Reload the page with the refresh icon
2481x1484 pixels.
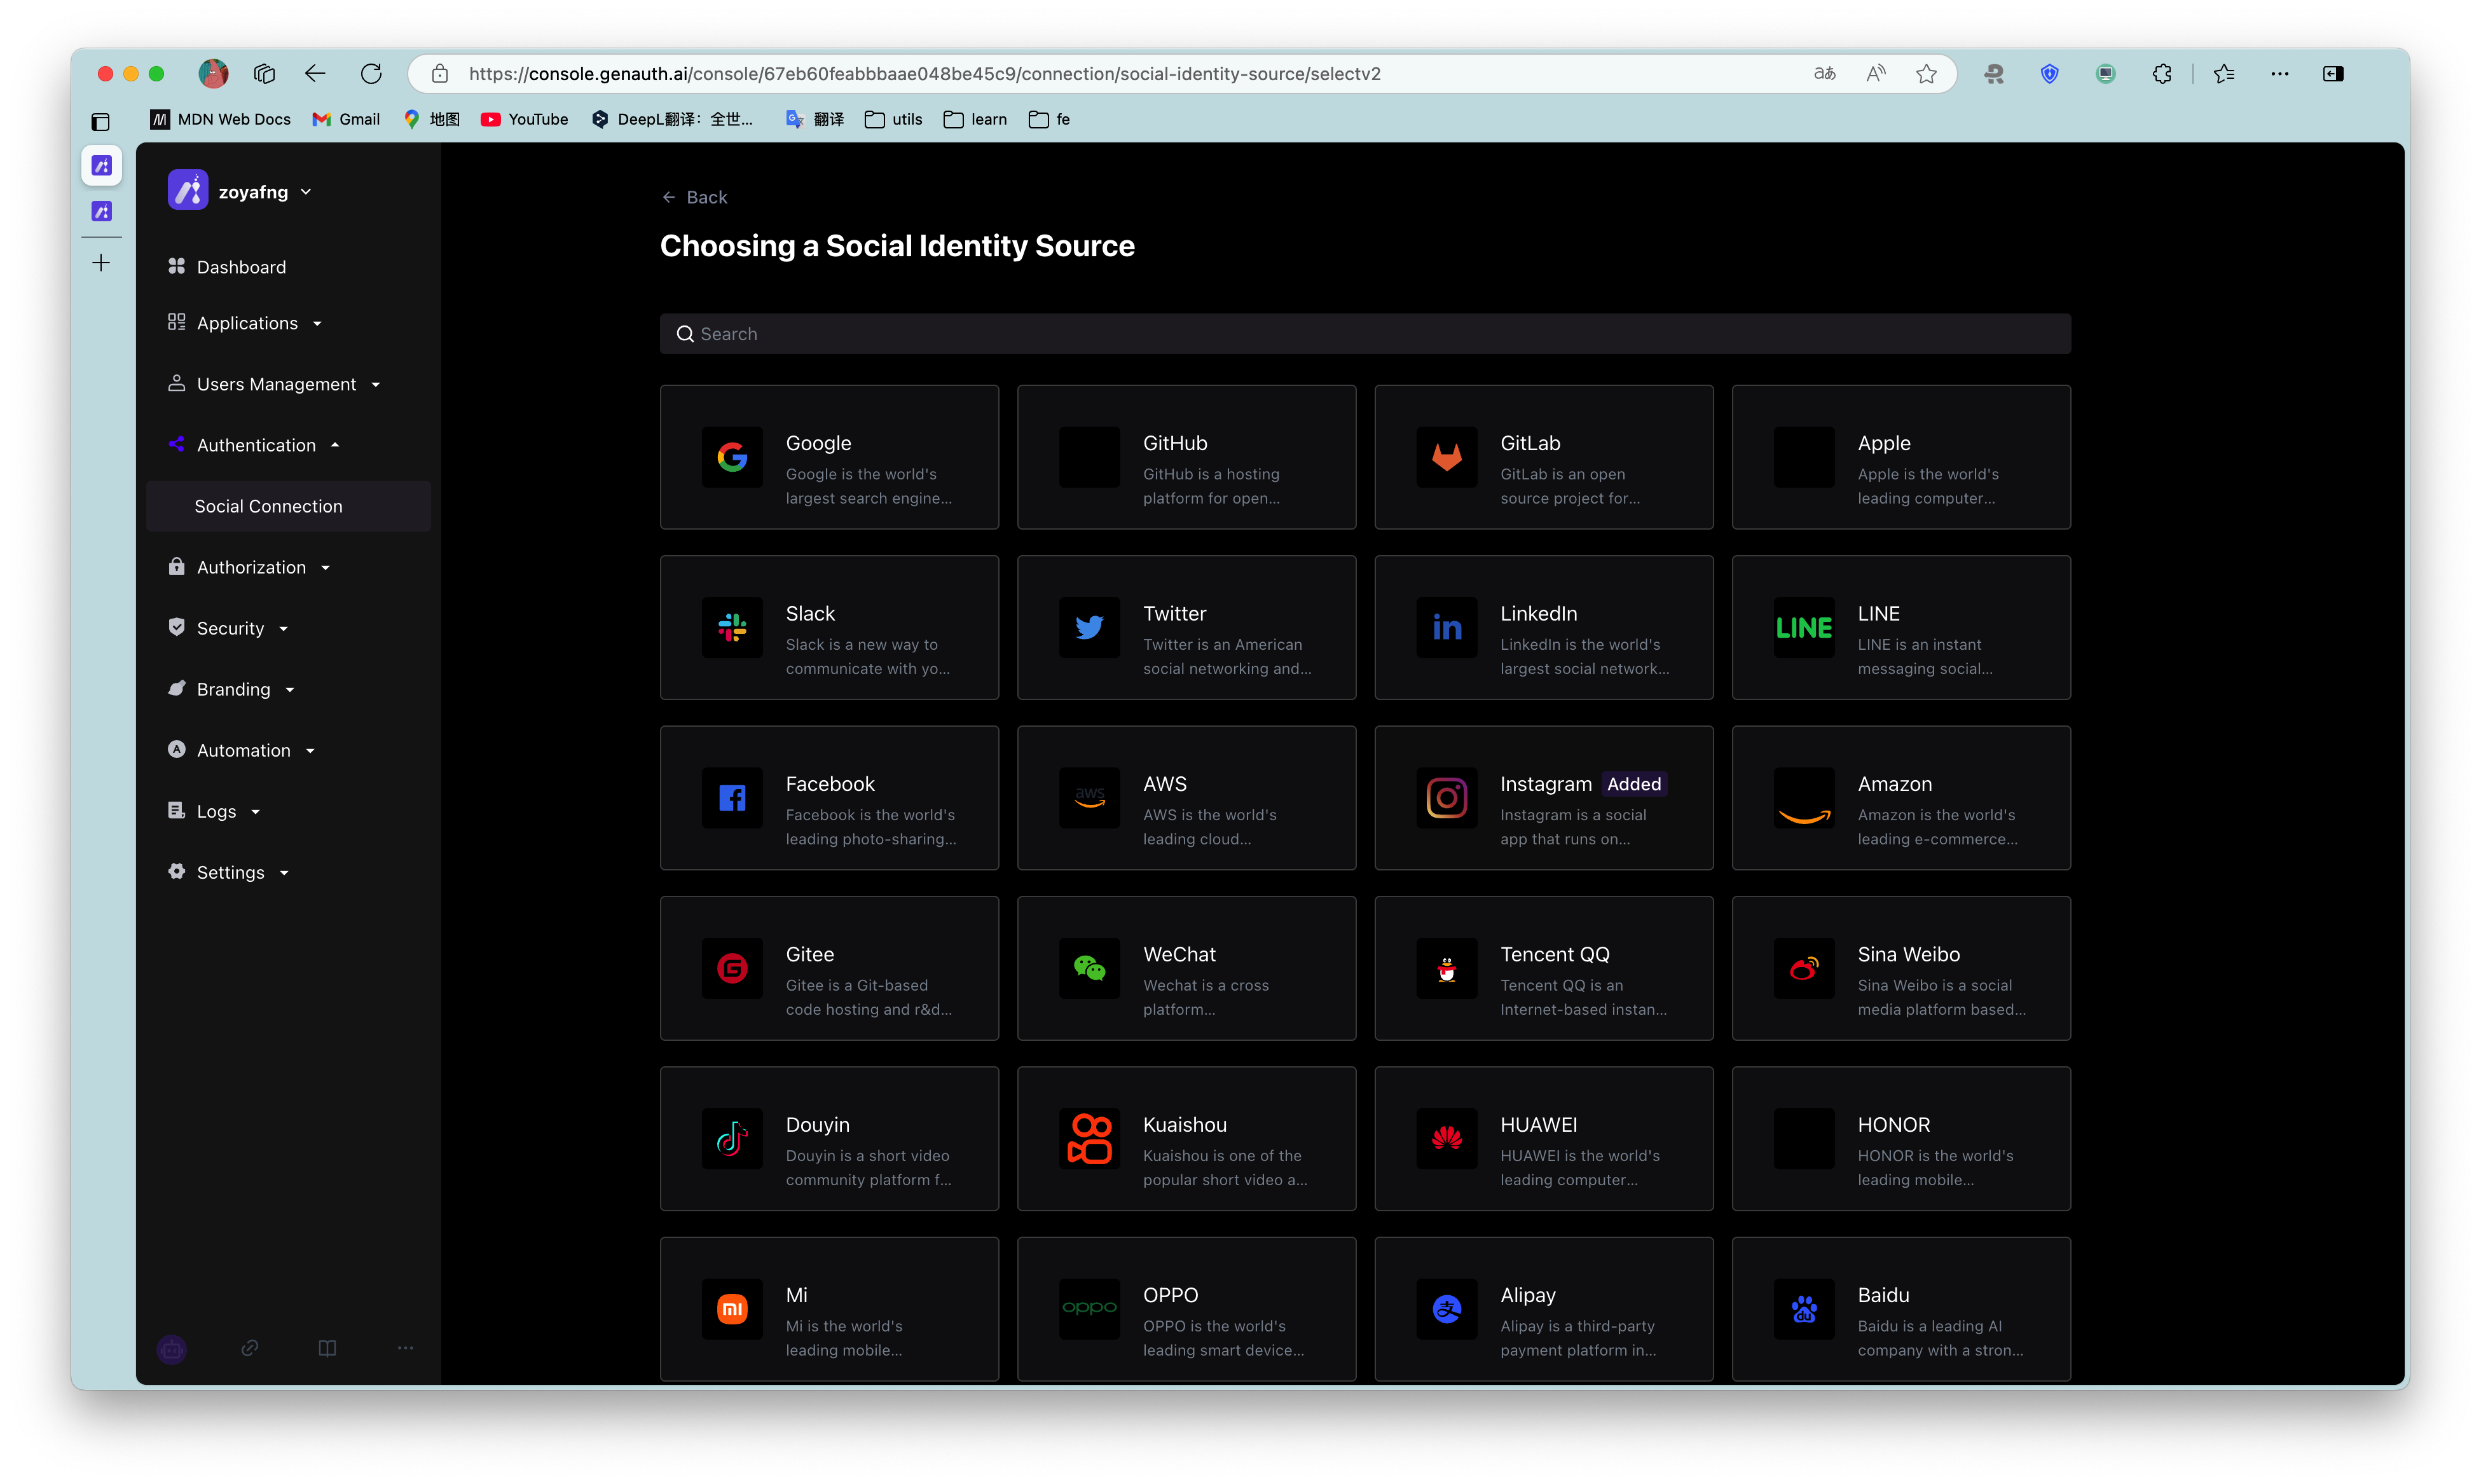[371, 73]
